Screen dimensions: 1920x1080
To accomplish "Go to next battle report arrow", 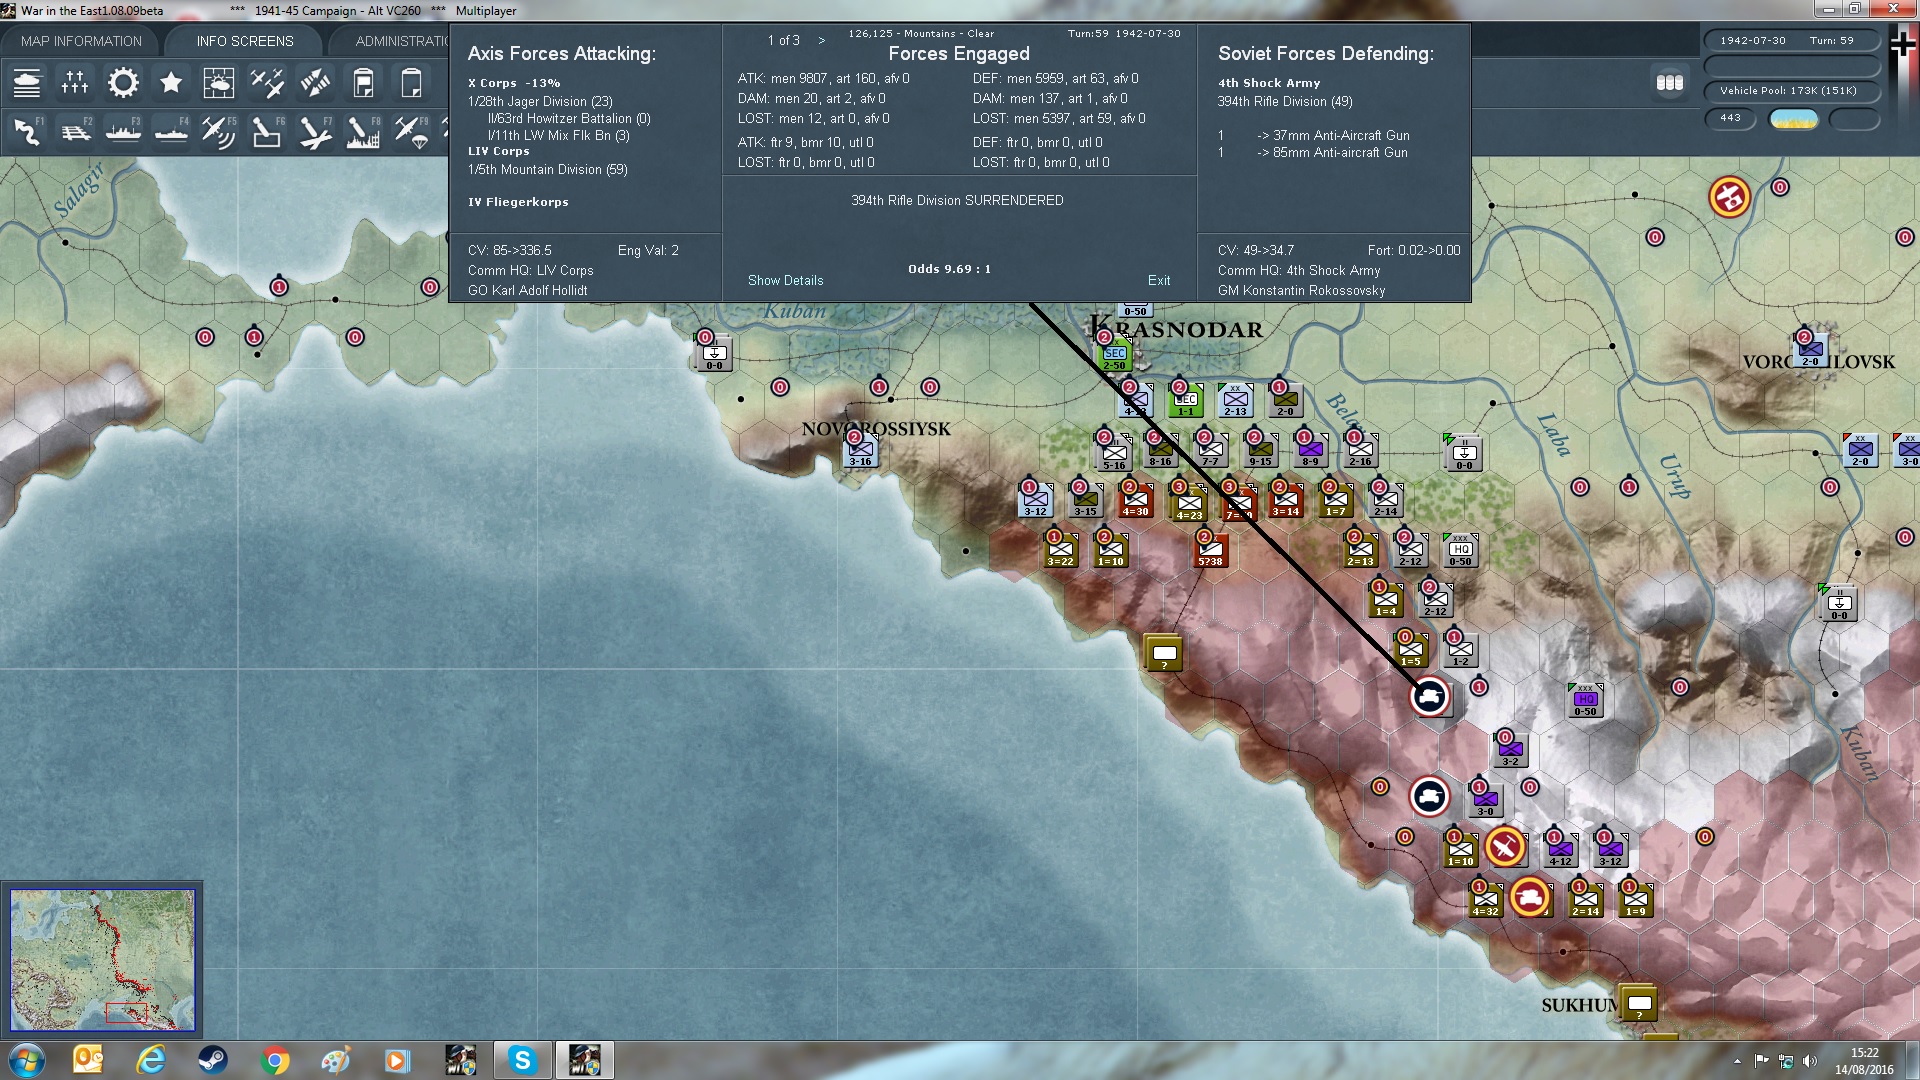I will click(x=822, y=41).
